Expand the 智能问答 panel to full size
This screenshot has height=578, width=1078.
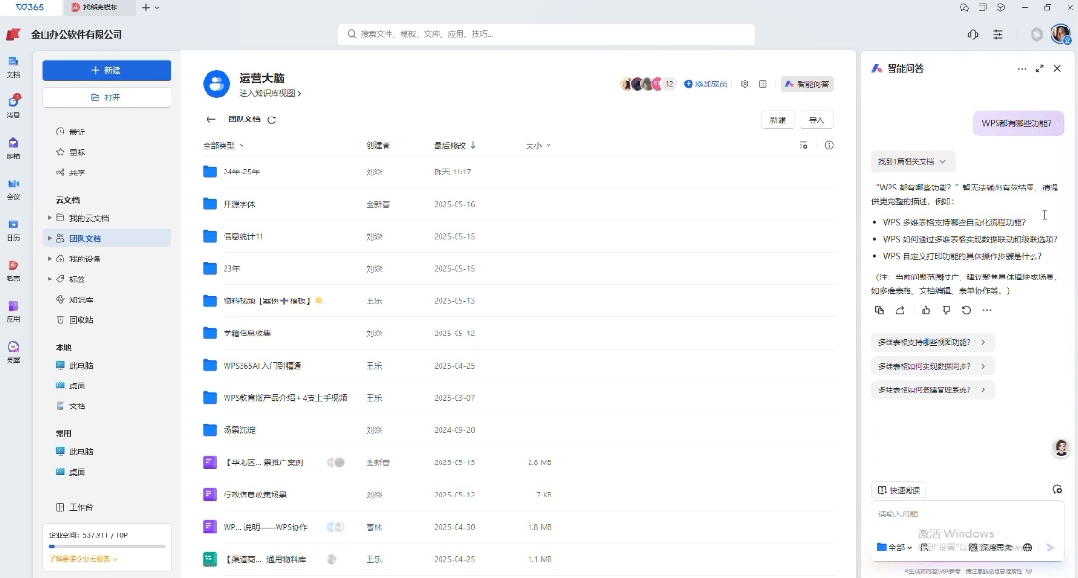click(x=1040, y=69)
